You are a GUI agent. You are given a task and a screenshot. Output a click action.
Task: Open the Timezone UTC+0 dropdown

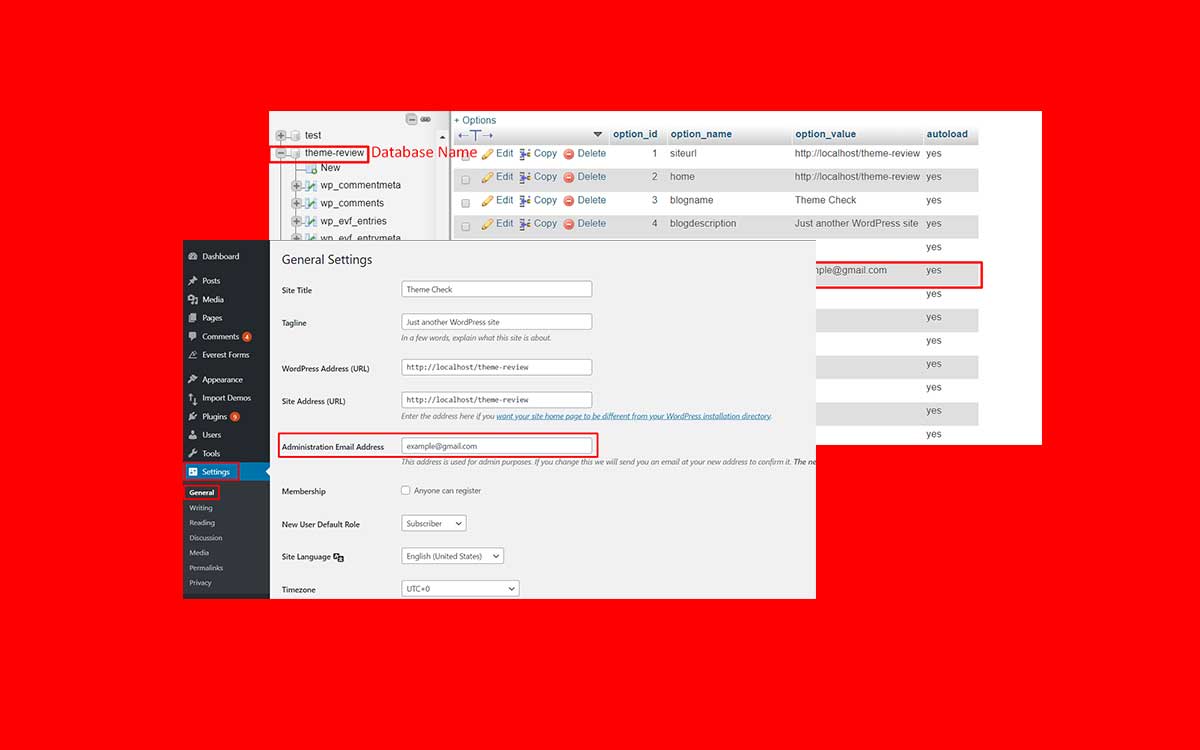pos(461,589)
